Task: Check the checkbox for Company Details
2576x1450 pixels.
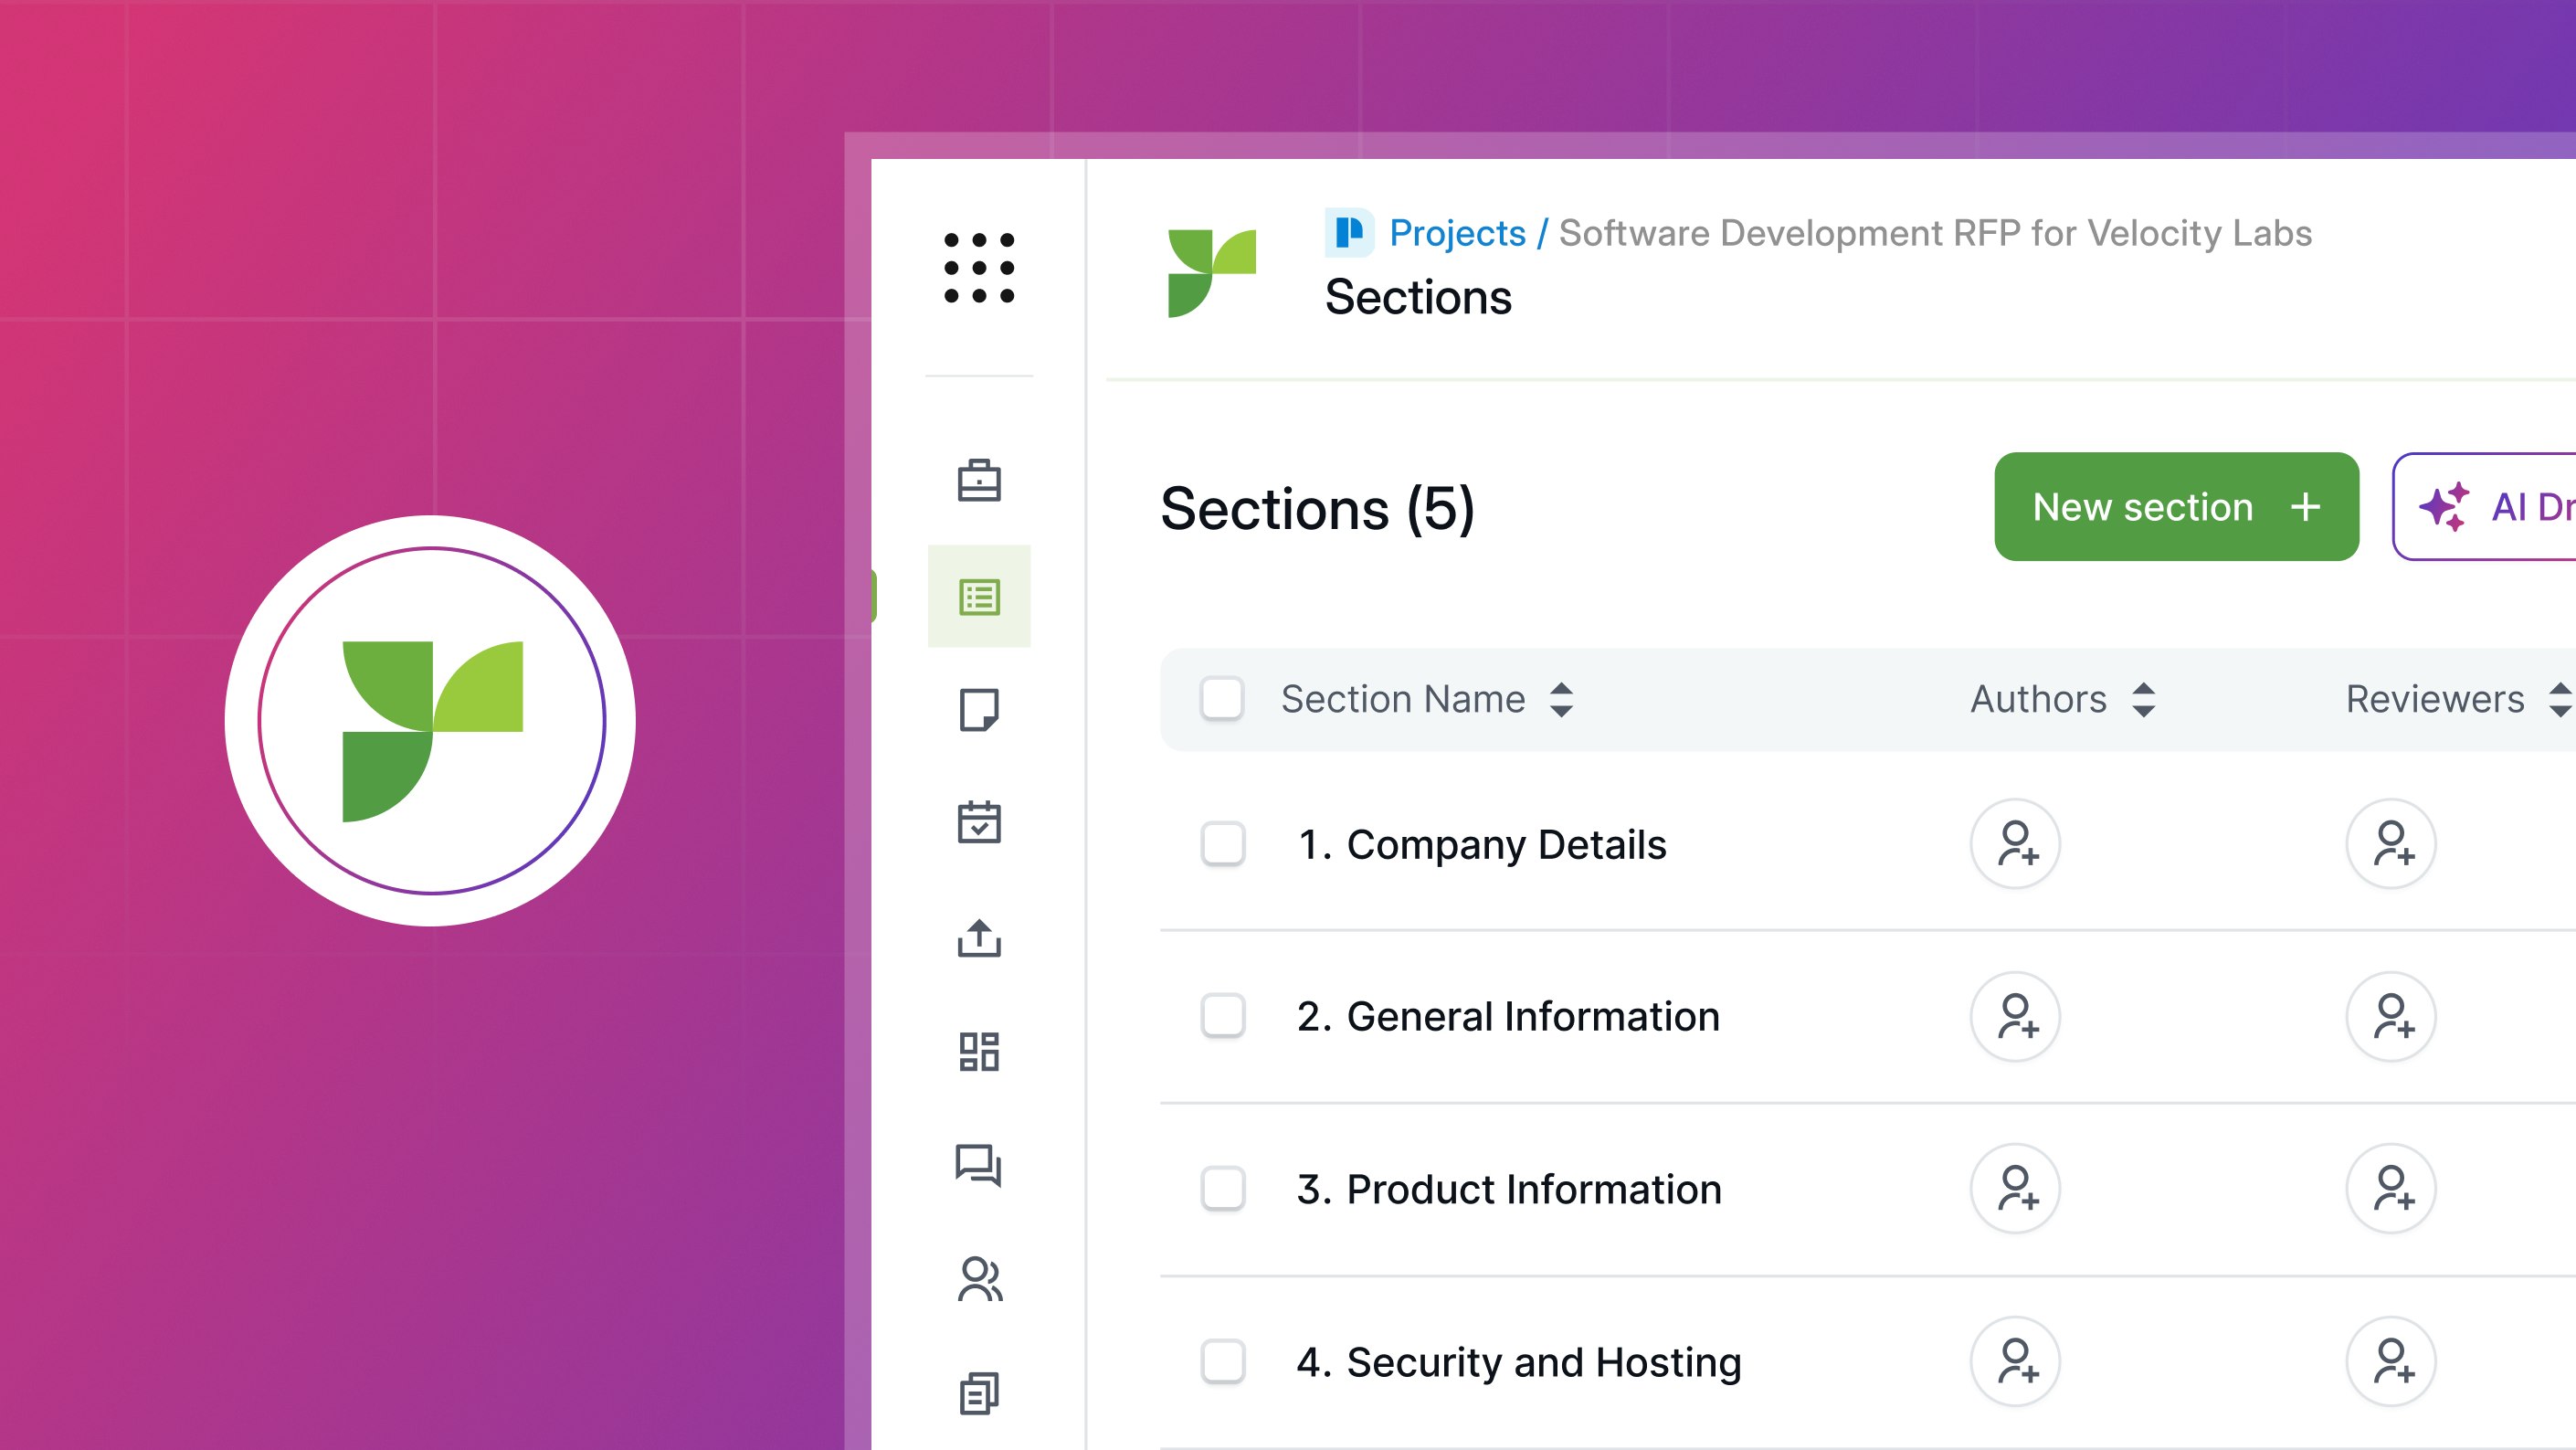Action: point(1222,844)
